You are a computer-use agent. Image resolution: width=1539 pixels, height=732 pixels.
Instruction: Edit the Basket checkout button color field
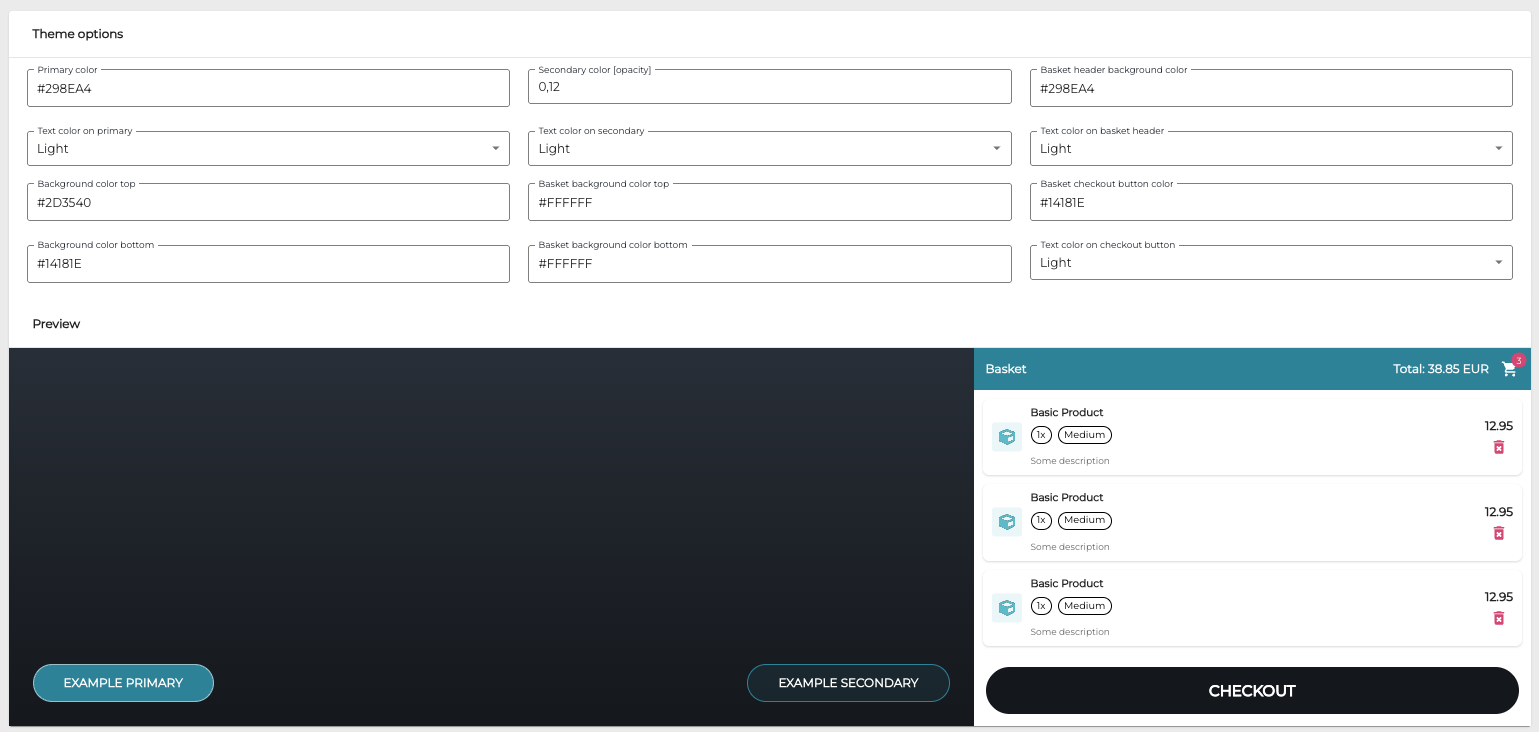[x=1271, y=202]
